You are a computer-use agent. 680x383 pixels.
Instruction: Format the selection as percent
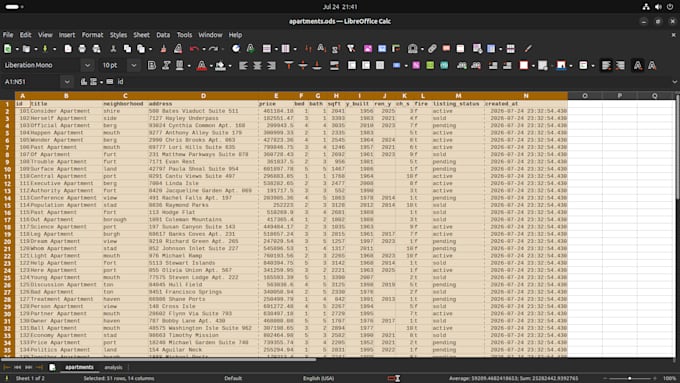pos(416,65)
